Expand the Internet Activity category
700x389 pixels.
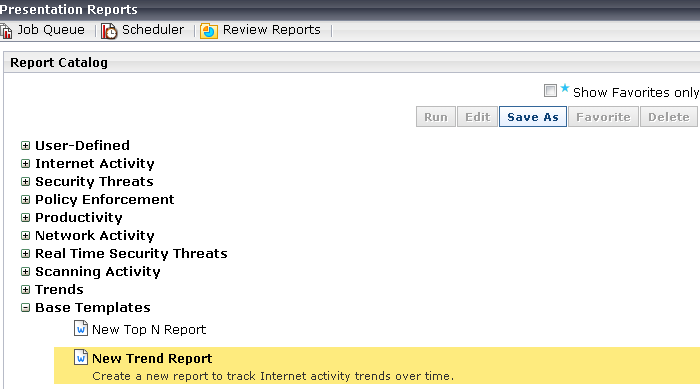coord(25,163)
